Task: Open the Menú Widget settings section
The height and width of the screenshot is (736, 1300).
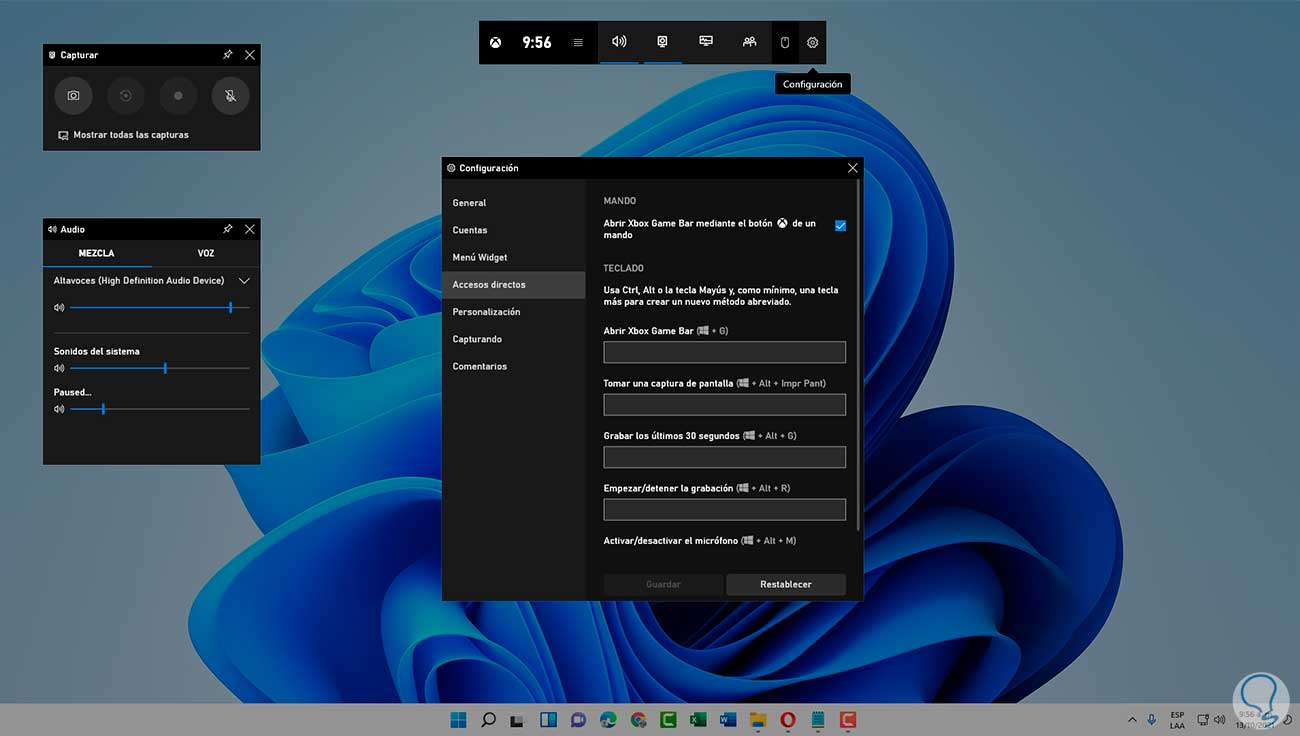Action: coord(514,257)
